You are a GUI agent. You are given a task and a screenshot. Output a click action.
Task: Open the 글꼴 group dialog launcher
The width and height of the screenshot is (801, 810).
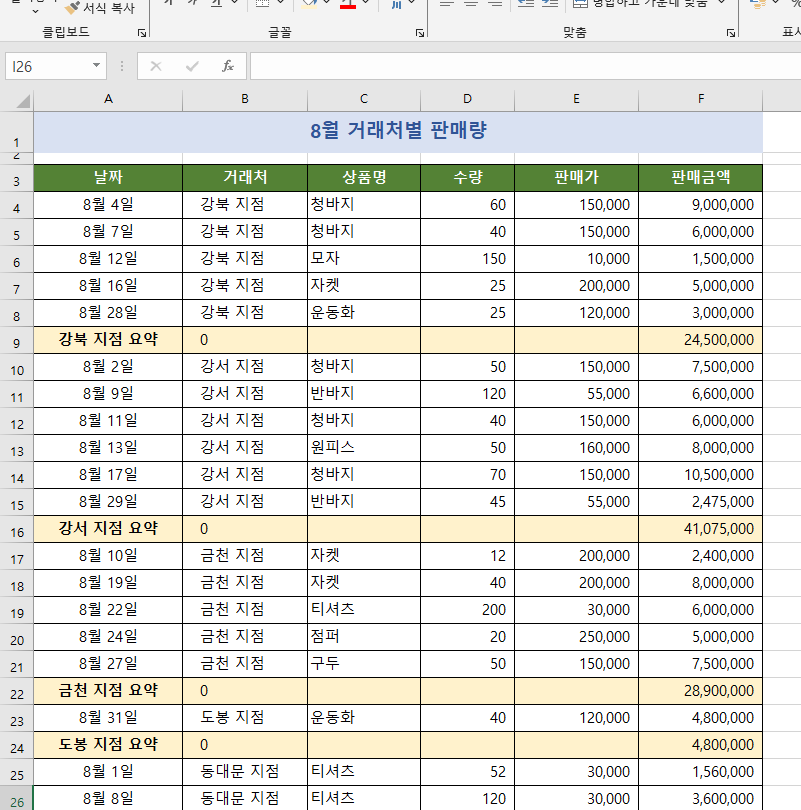[x=420, y=33]
